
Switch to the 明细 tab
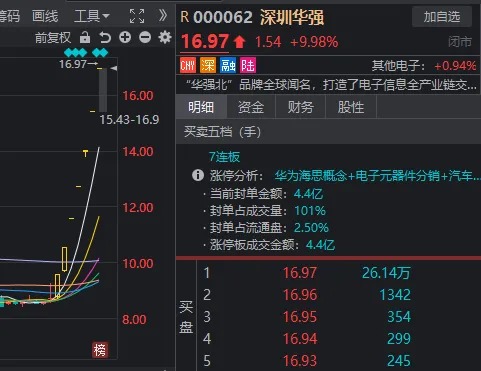[x=201, y=107]
